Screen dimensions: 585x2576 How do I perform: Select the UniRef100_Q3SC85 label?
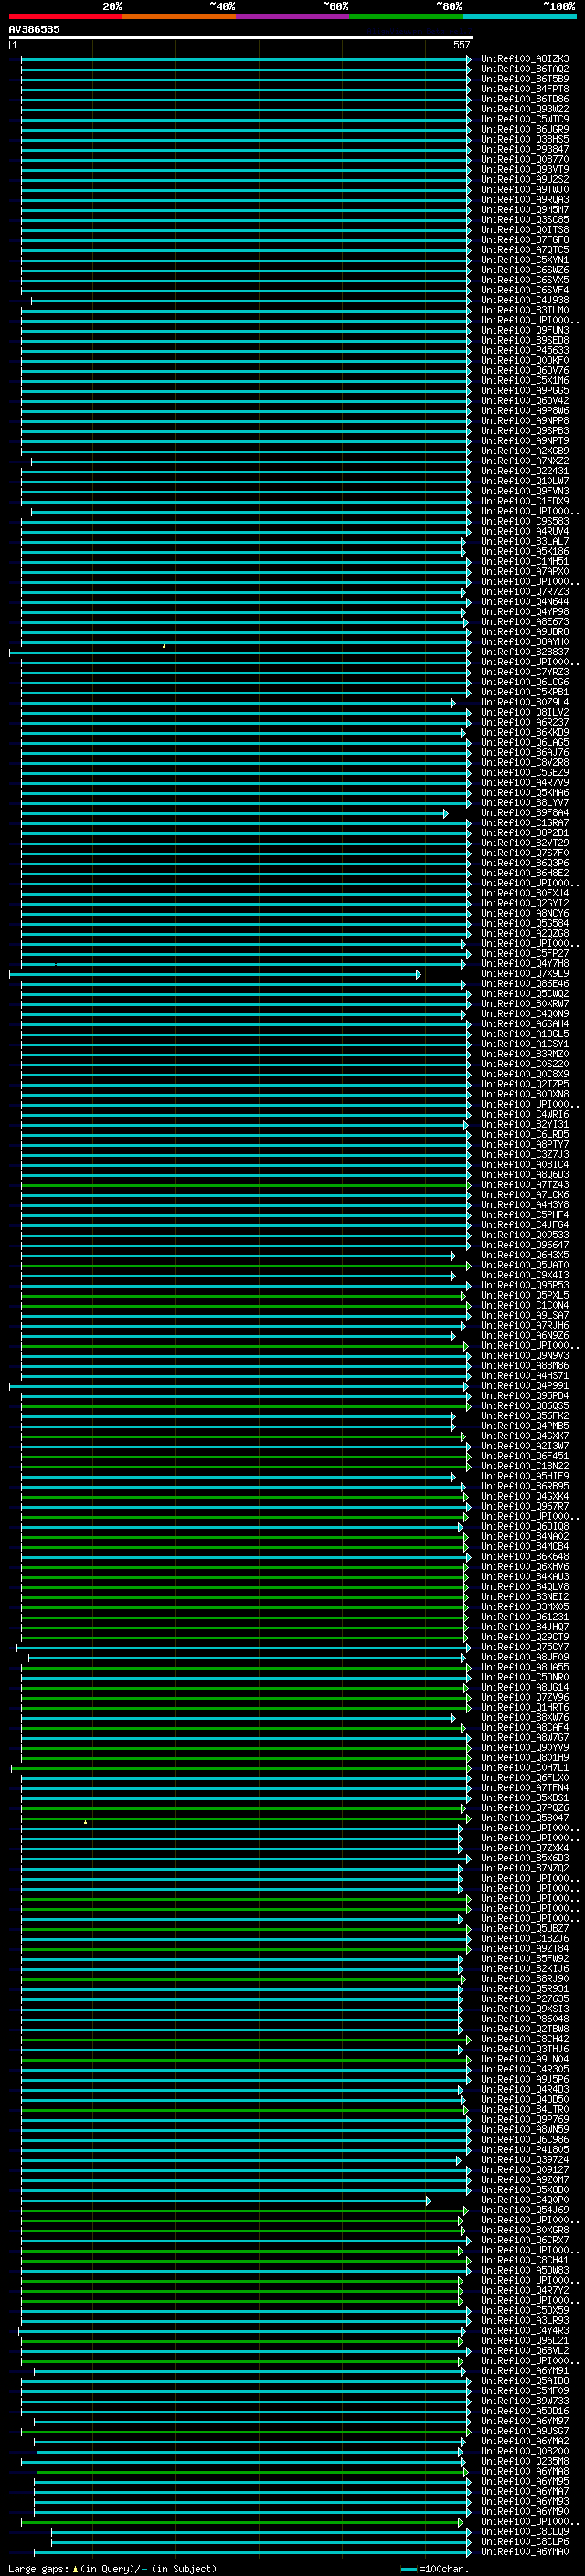pyautogui.click(x=525, y=220)
